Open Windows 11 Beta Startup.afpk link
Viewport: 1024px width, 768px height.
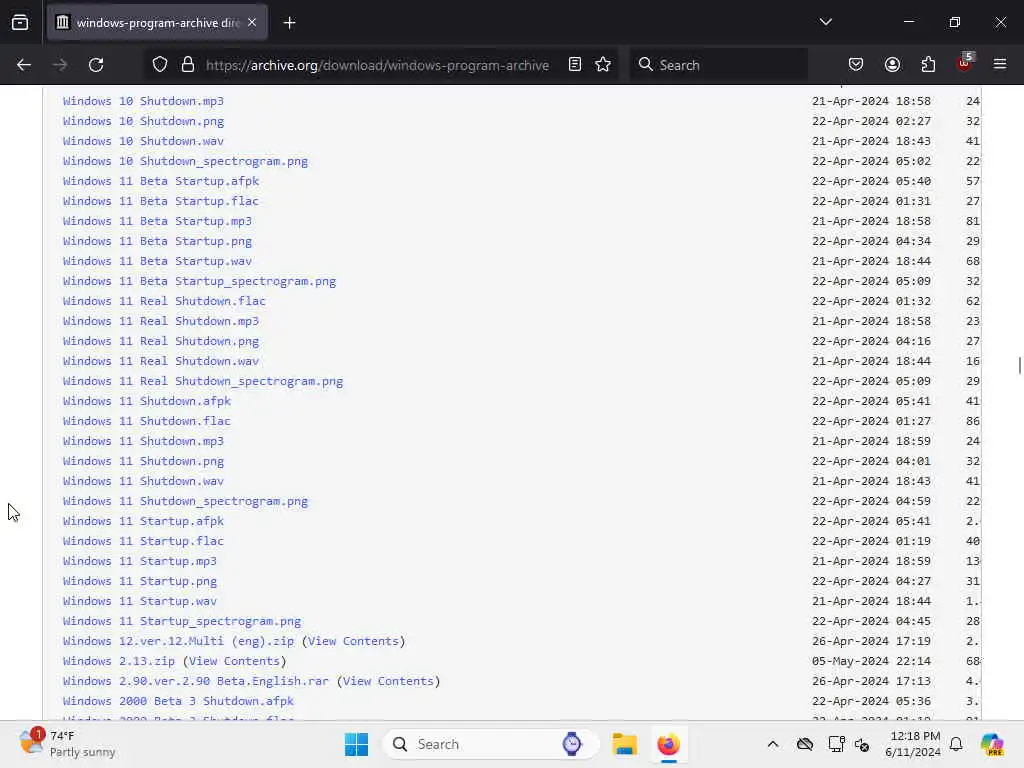click(x=161, y=181)
